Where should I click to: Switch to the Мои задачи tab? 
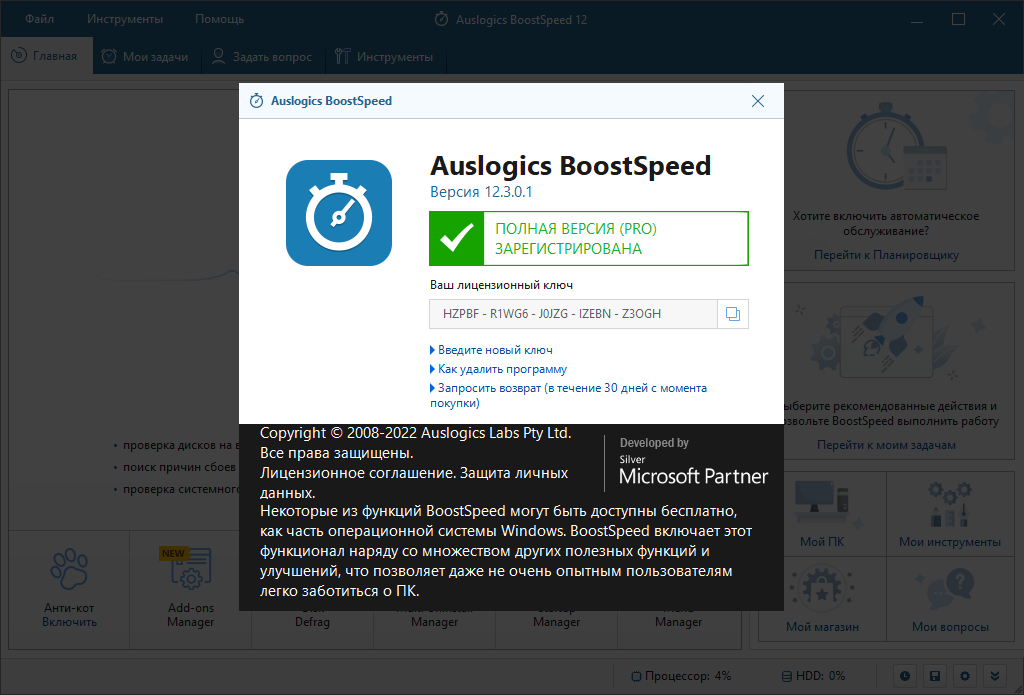click(146, 57)
